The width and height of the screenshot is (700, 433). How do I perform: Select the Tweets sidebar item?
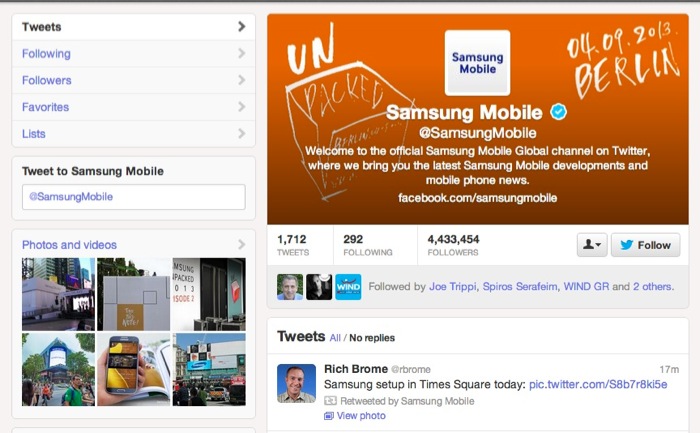coord(133,27)
